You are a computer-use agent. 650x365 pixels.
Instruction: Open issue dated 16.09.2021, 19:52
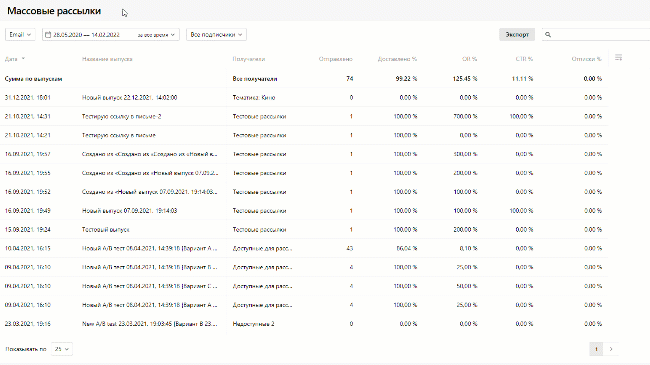pyautogui.click(x=150, y=192)
